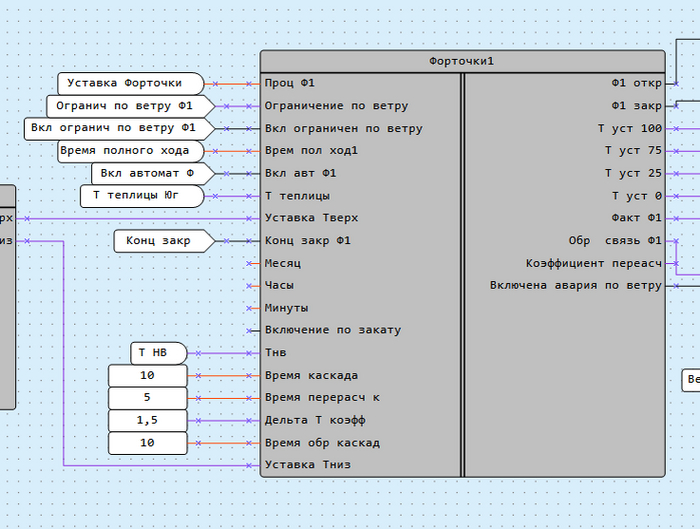Select the Месяц input pin label
The height and width of the screenshot is (529, 700).
click(x=283, y=263)
